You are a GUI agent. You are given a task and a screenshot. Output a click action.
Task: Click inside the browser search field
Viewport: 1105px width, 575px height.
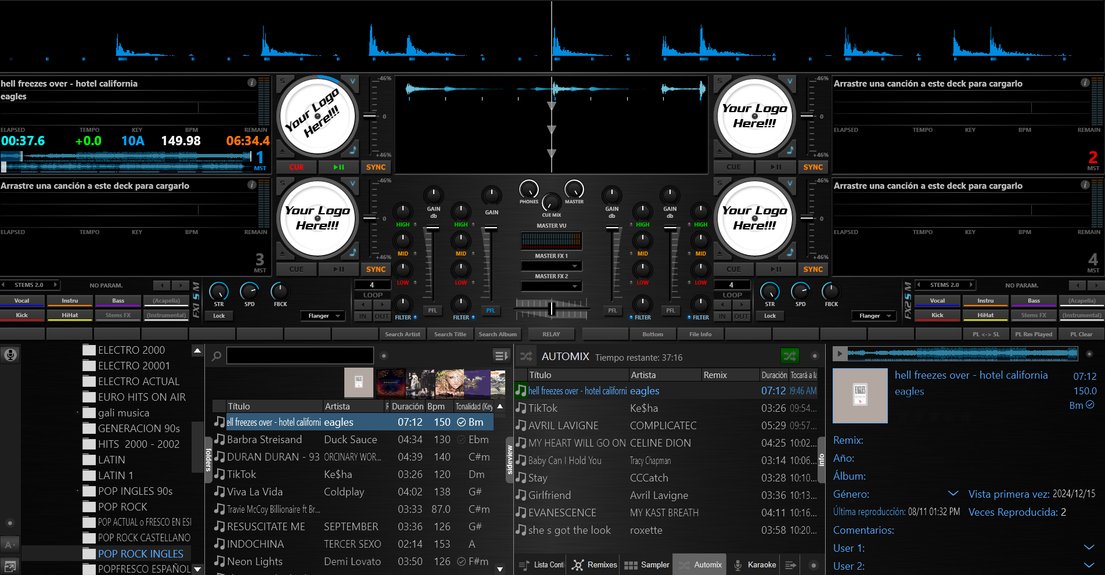[x=300, y=355]
